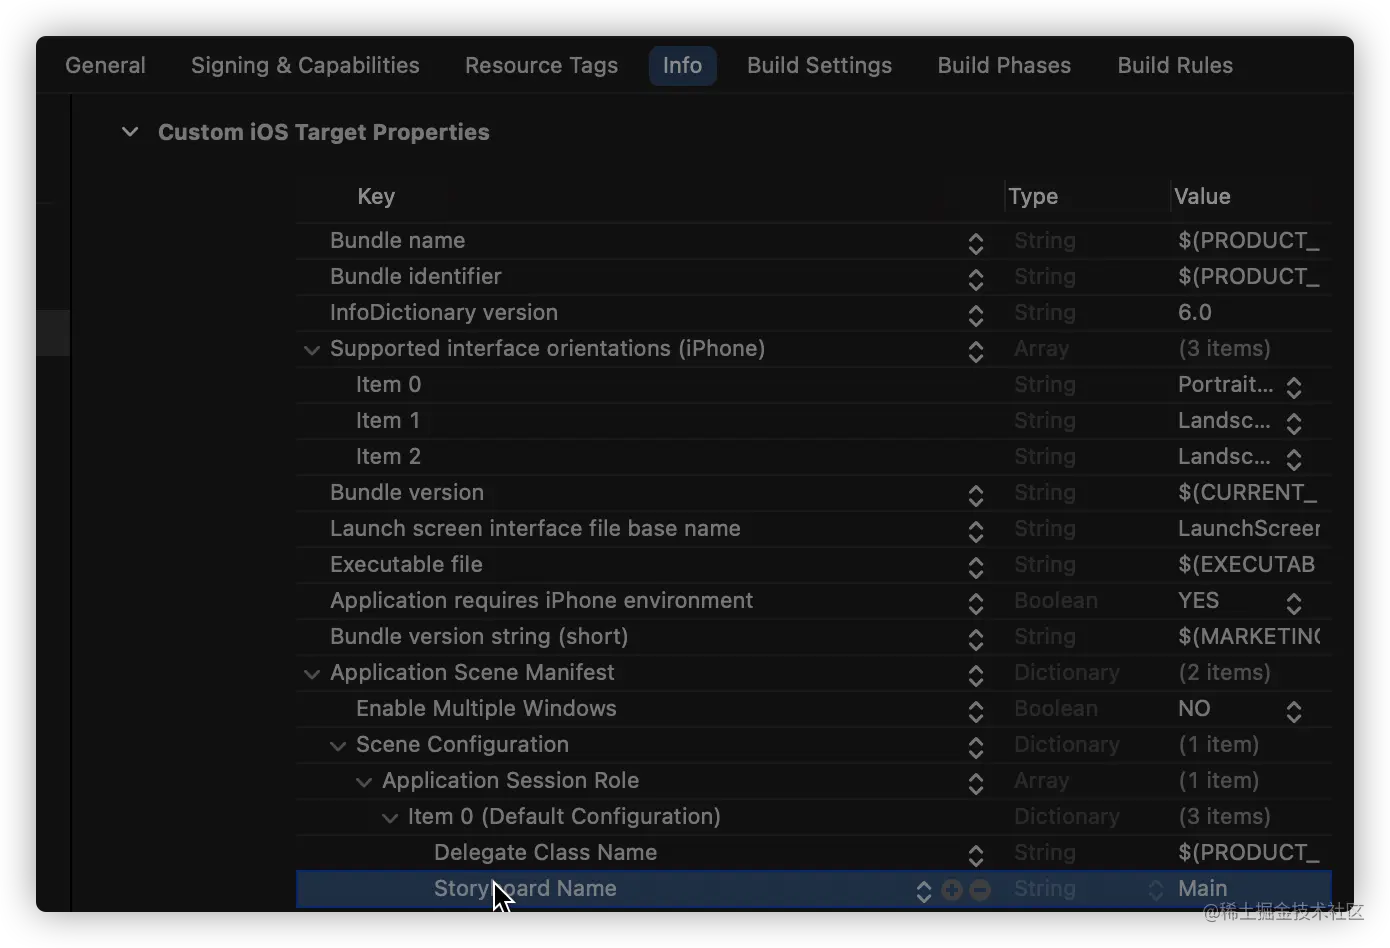Open Item 0 Portrait orientation value picker
Screen dimensions: 1390x948
1294,387
